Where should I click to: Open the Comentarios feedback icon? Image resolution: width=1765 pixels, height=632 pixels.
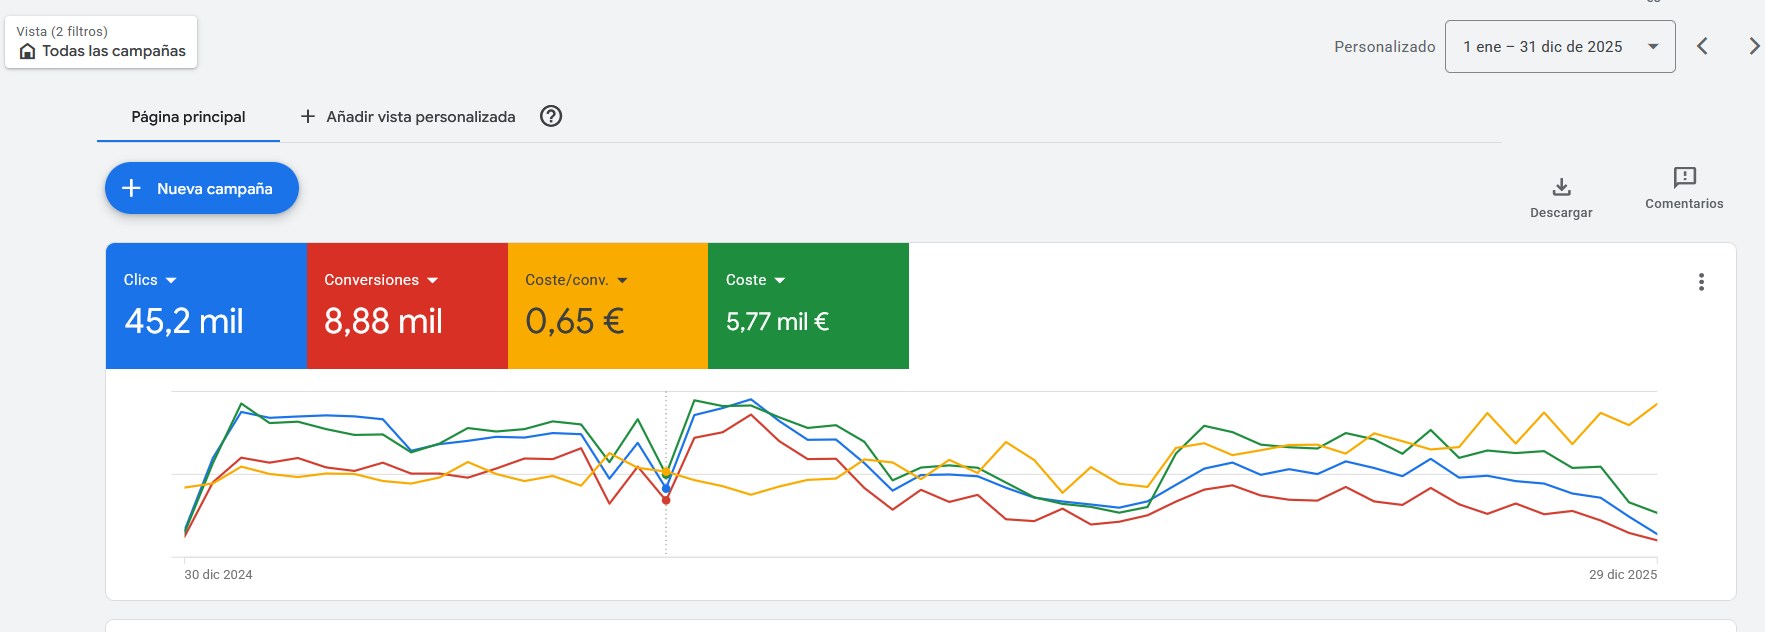[1684, 178]
